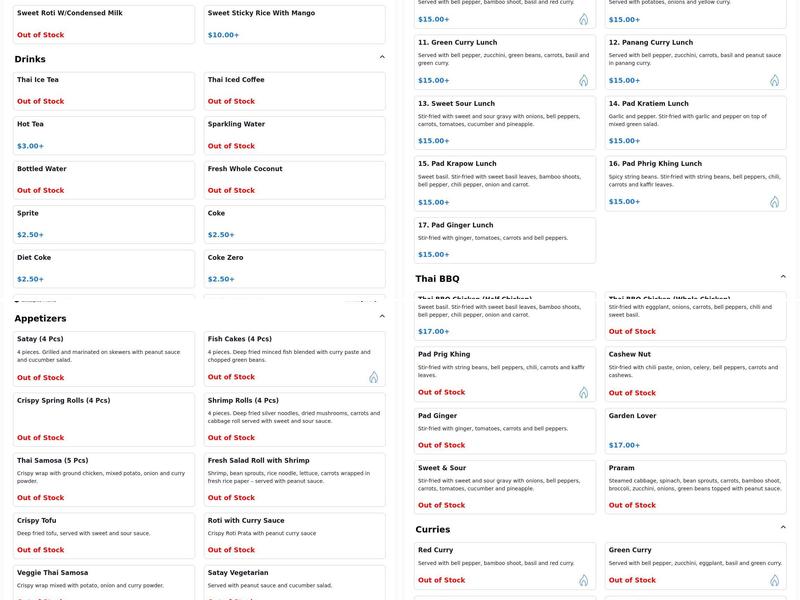Collapse the Drinks section
Image resolution: width=800 pixels, height=600 pixels.
[x=382, y=58]
